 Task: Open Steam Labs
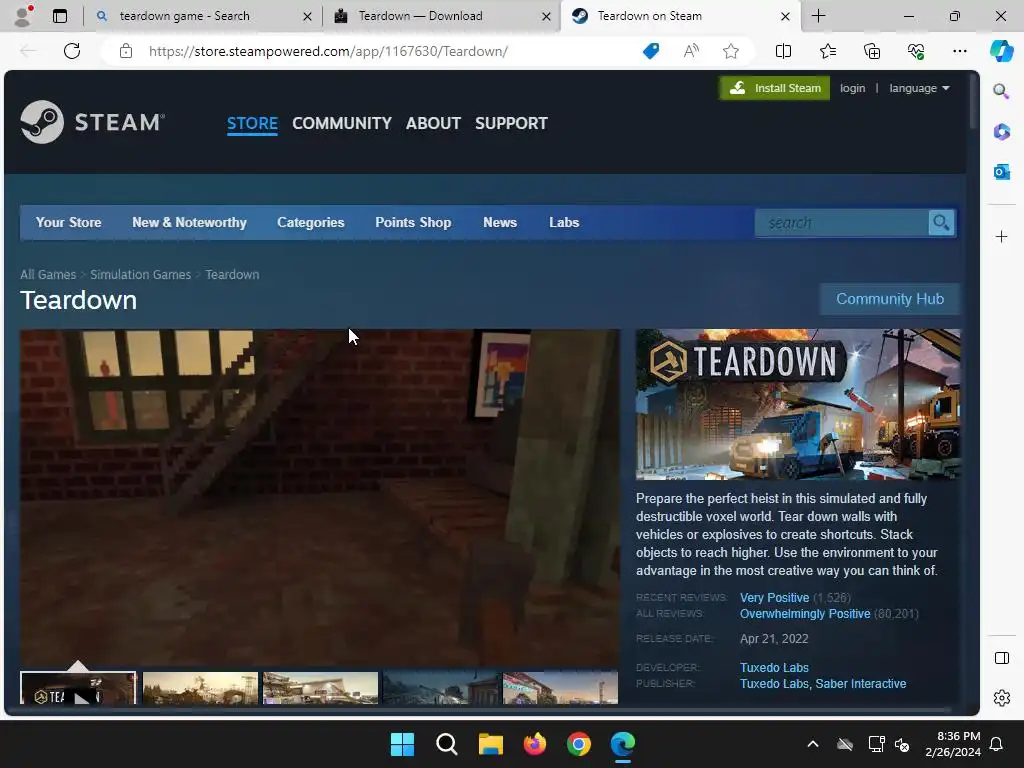564,223
